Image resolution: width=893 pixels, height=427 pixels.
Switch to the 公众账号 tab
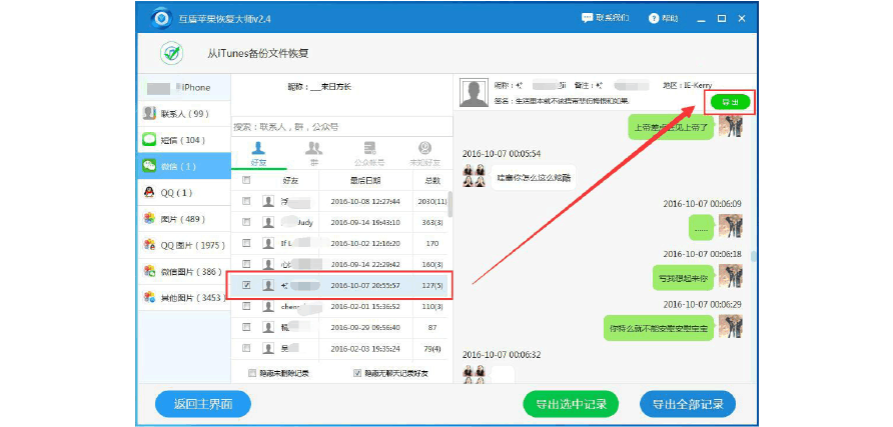coord(370,154)
